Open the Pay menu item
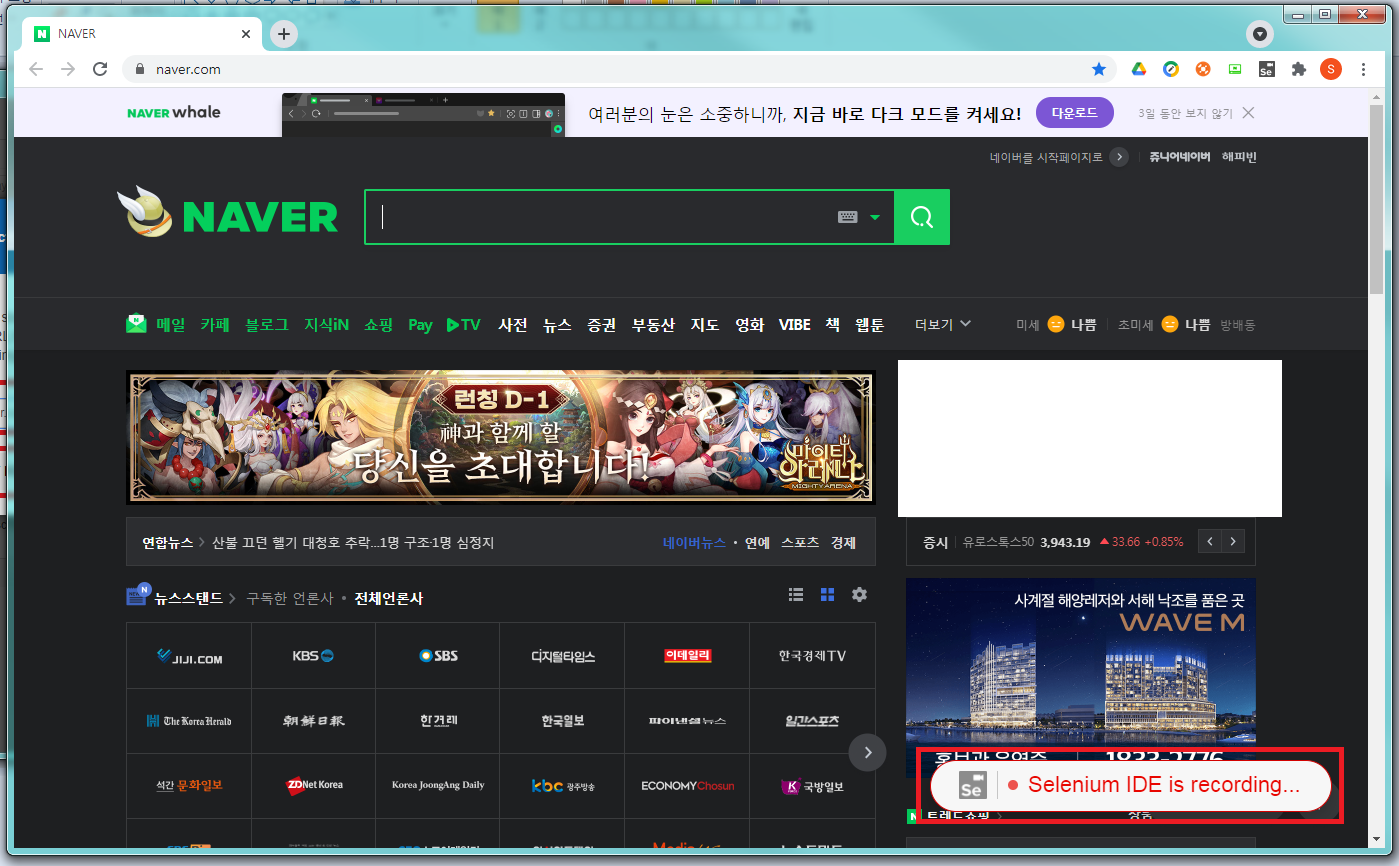This screenshot has height=866, width=1399. pos(420,325)
